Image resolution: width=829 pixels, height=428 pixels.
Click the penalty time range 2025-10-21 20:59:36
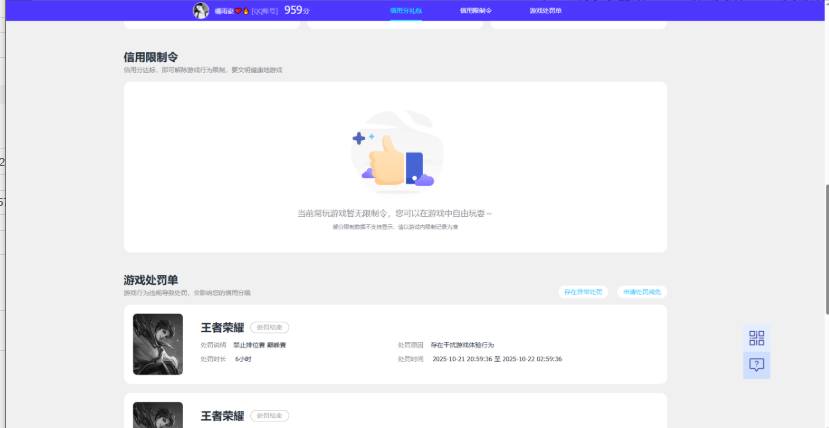[497, 359]
